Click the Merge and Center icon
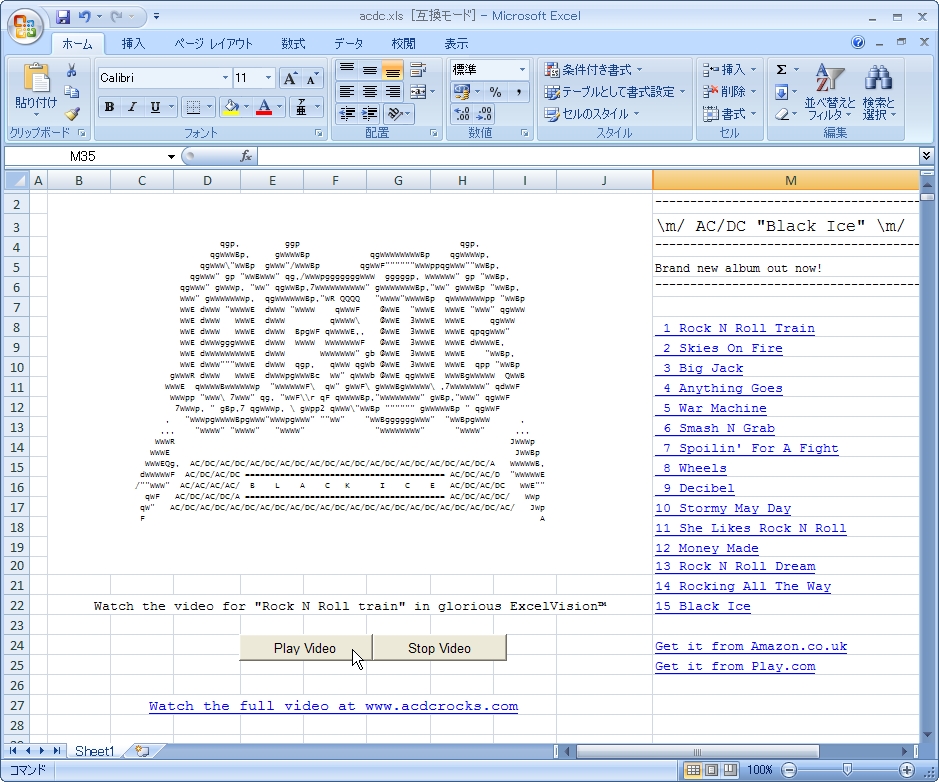Image resolution: width=939 pixels, height=782 pixels. pyautogui.click(x=418, y=92)
